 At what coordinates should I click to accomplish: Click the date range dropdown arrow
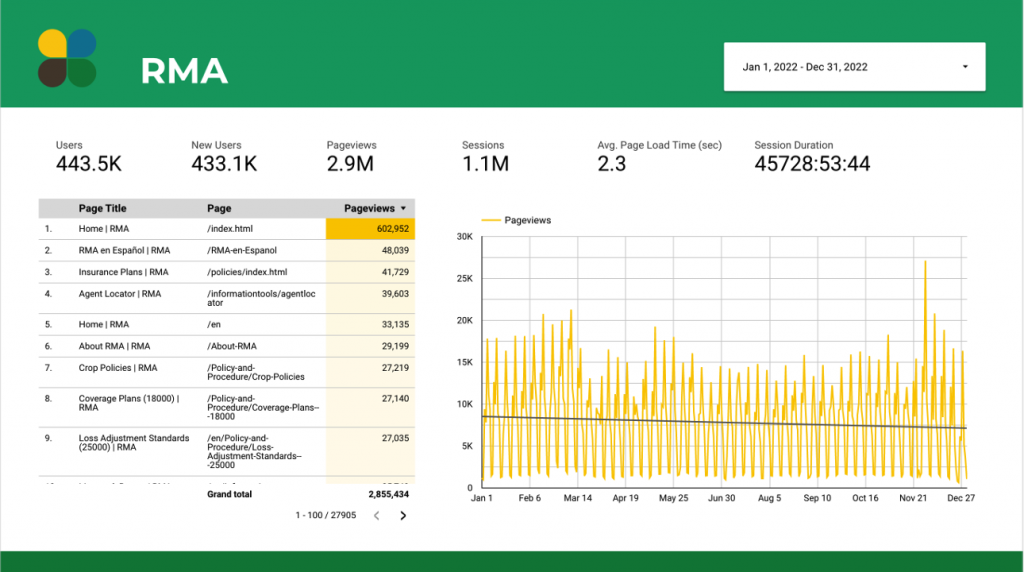pyautogui.click(x=965, y=67)
